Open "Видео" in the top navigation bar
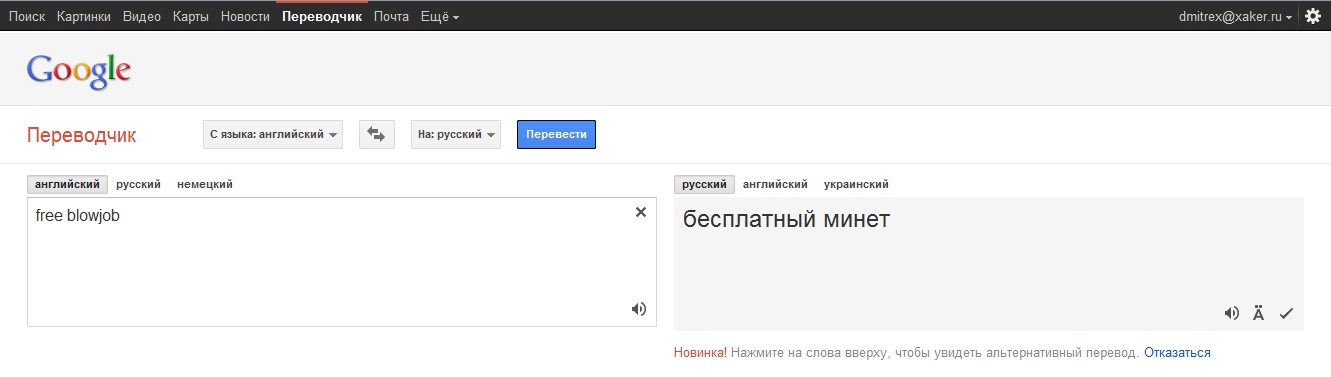1331x377 pixels. point(142,17)
